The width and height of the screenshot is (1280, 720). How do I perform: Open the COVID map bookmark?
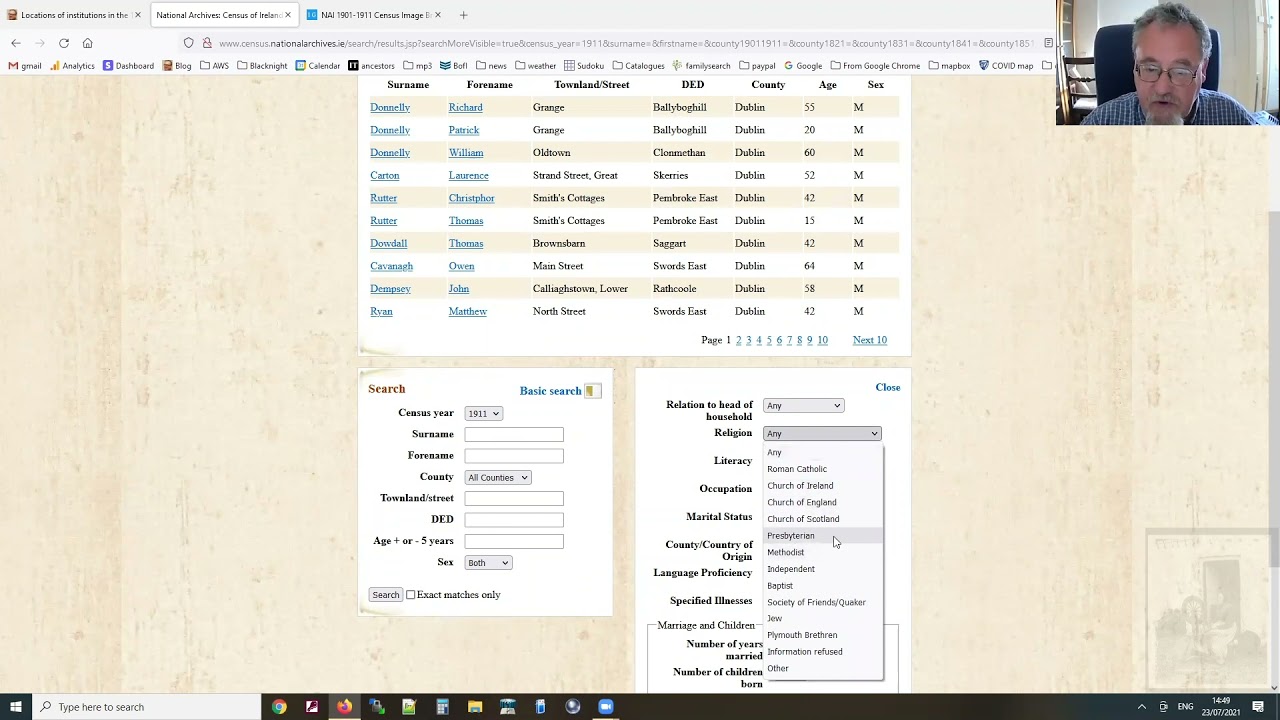pyautogui.click(x=1006, y=66)
